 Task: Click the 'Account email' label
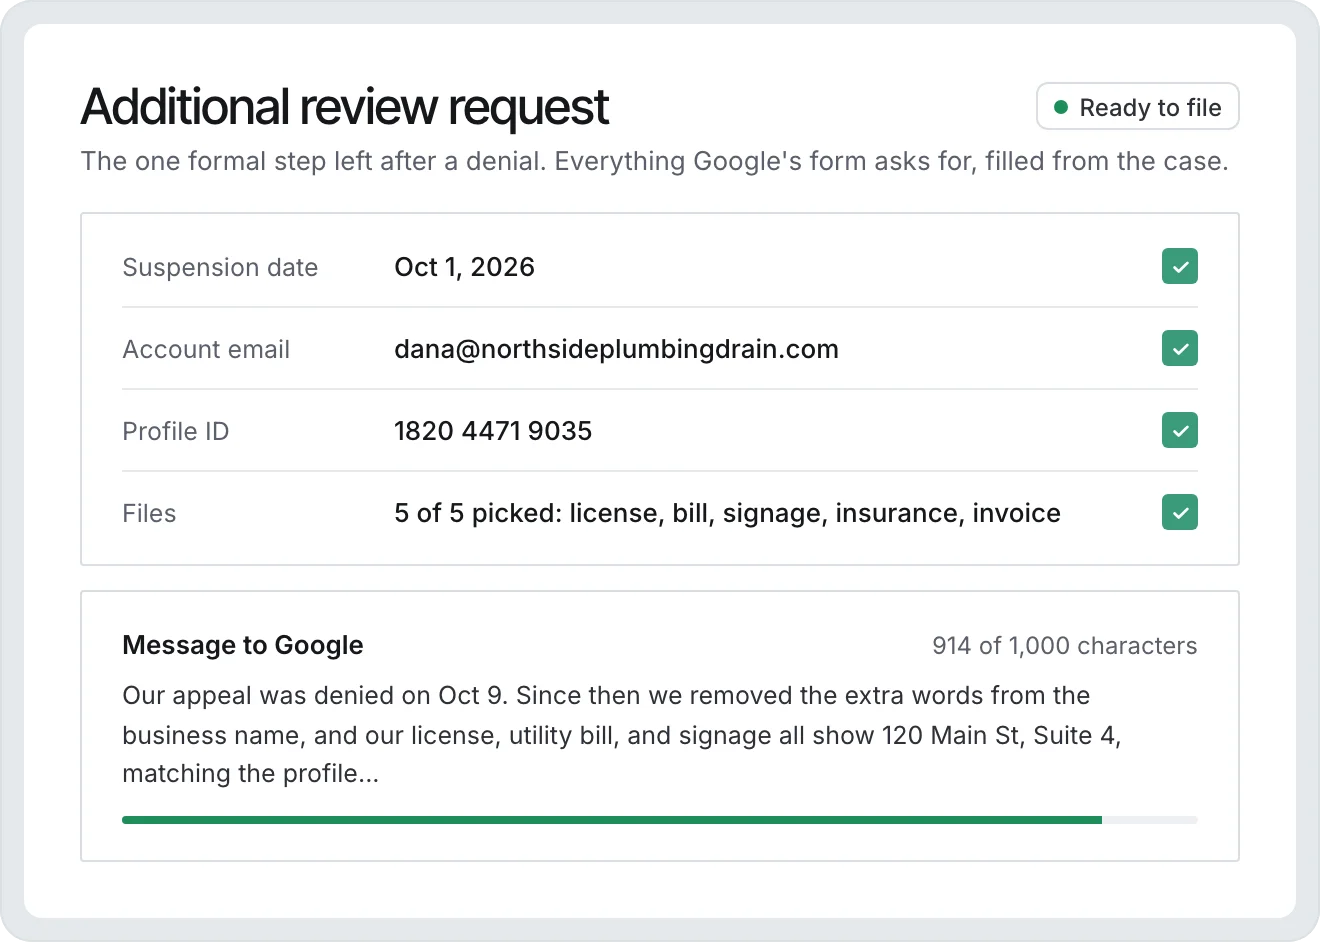(206, 349)
